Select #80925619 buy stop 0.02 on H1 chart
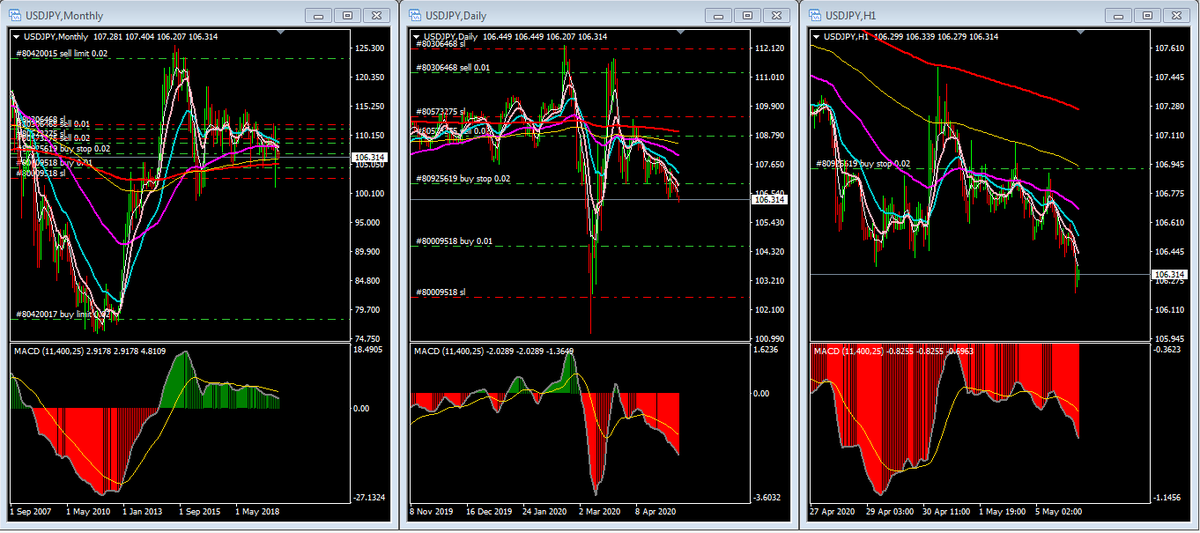 click(x=864, y=162)
